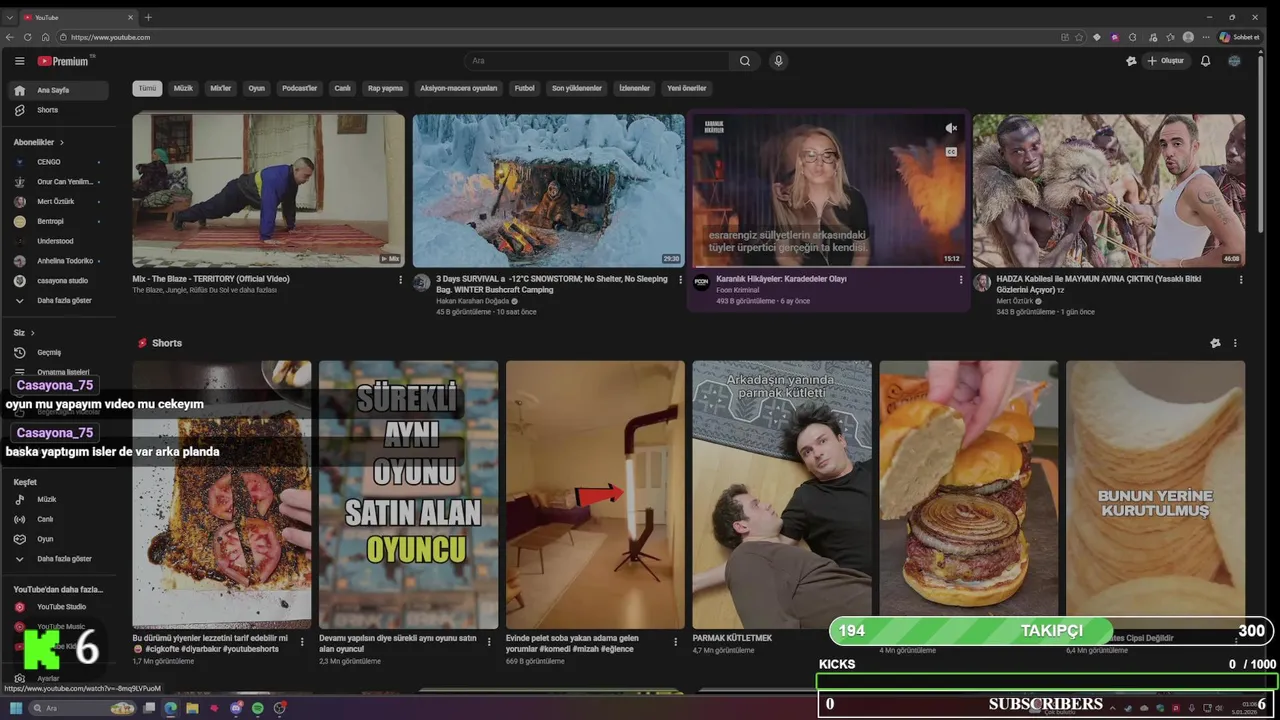Image resolution: width=1280 pixels, height=720 pixels.
Task: Click the Shorts shelf settings icon
Action: (1215, 343)
